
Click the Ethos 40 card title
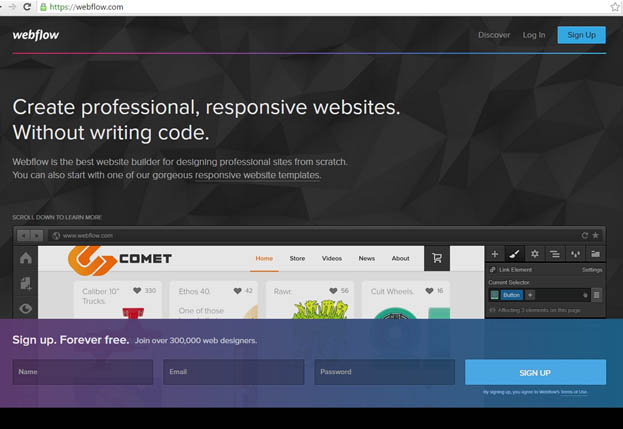(x=194, y=292)
